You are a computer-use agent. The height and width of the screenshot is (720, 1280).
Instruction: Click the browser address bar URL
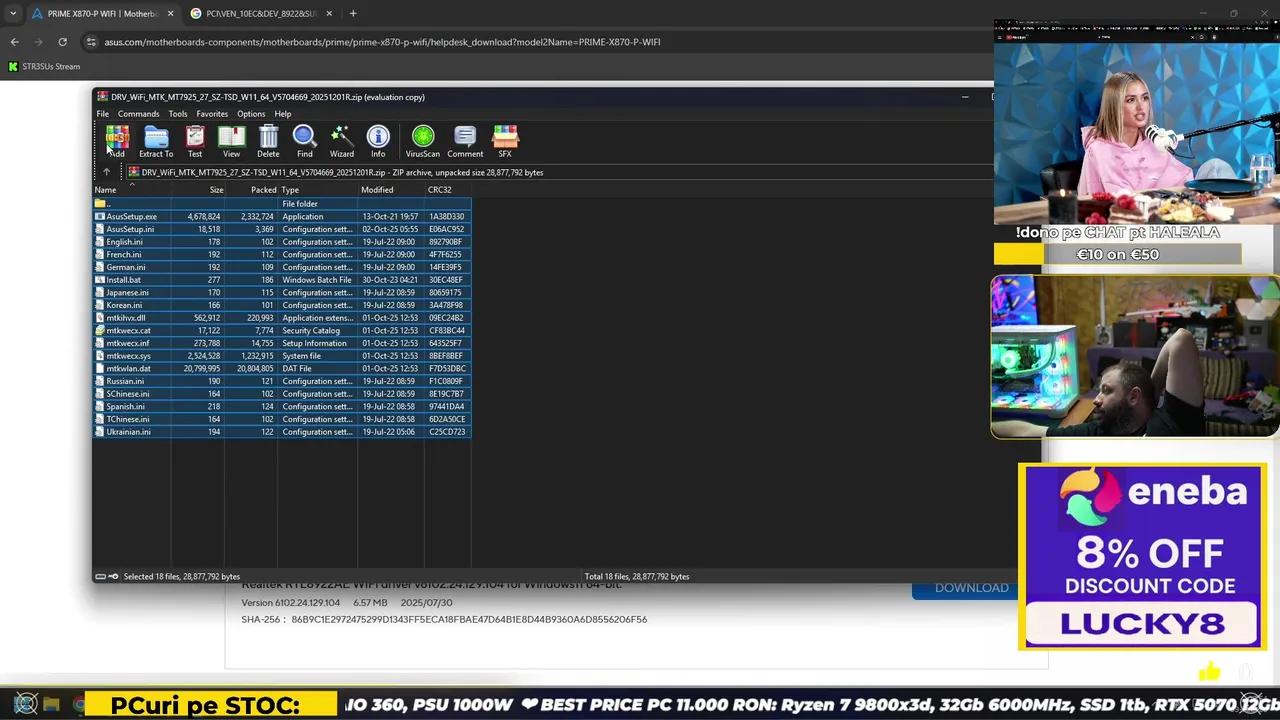382,42
